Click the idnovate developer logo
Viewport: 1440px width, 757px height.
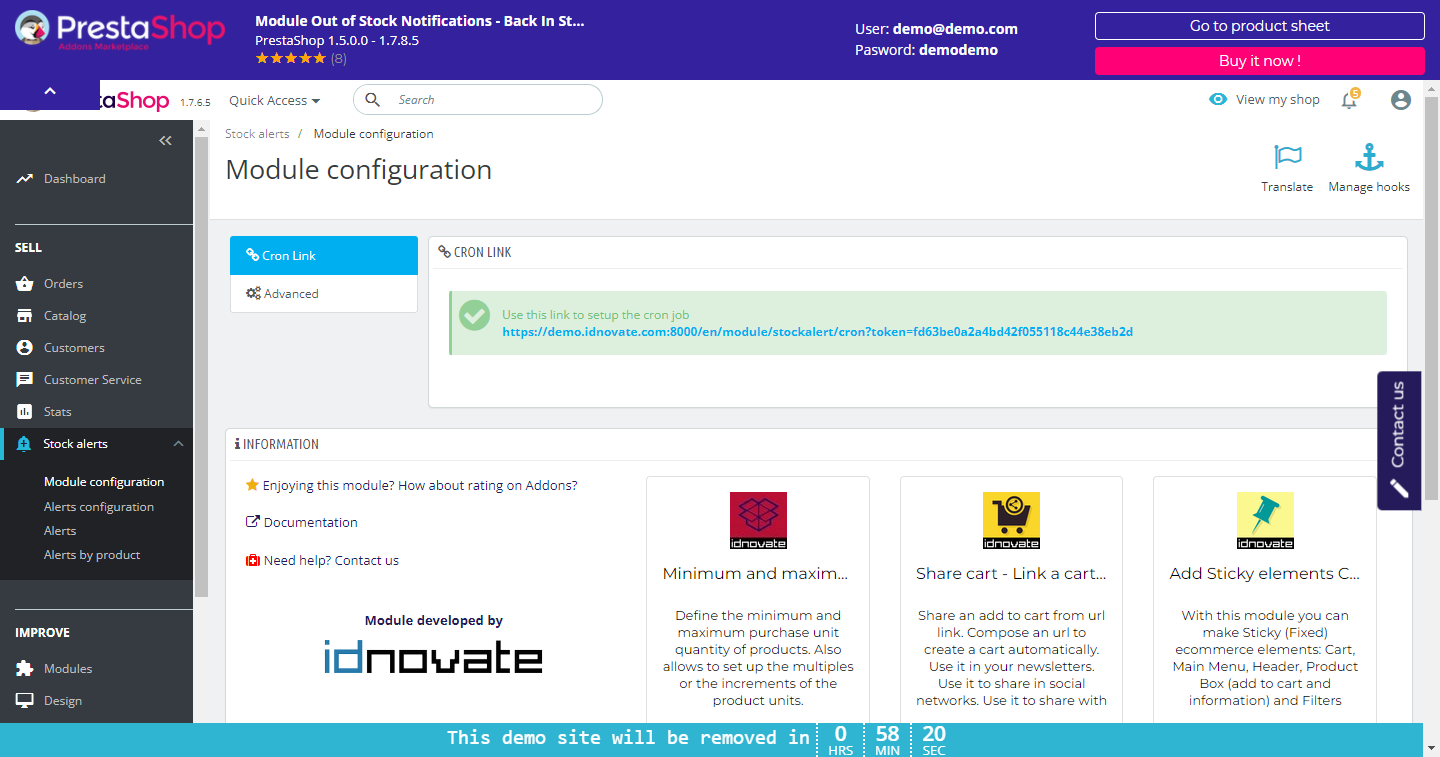tap(433, 657)
